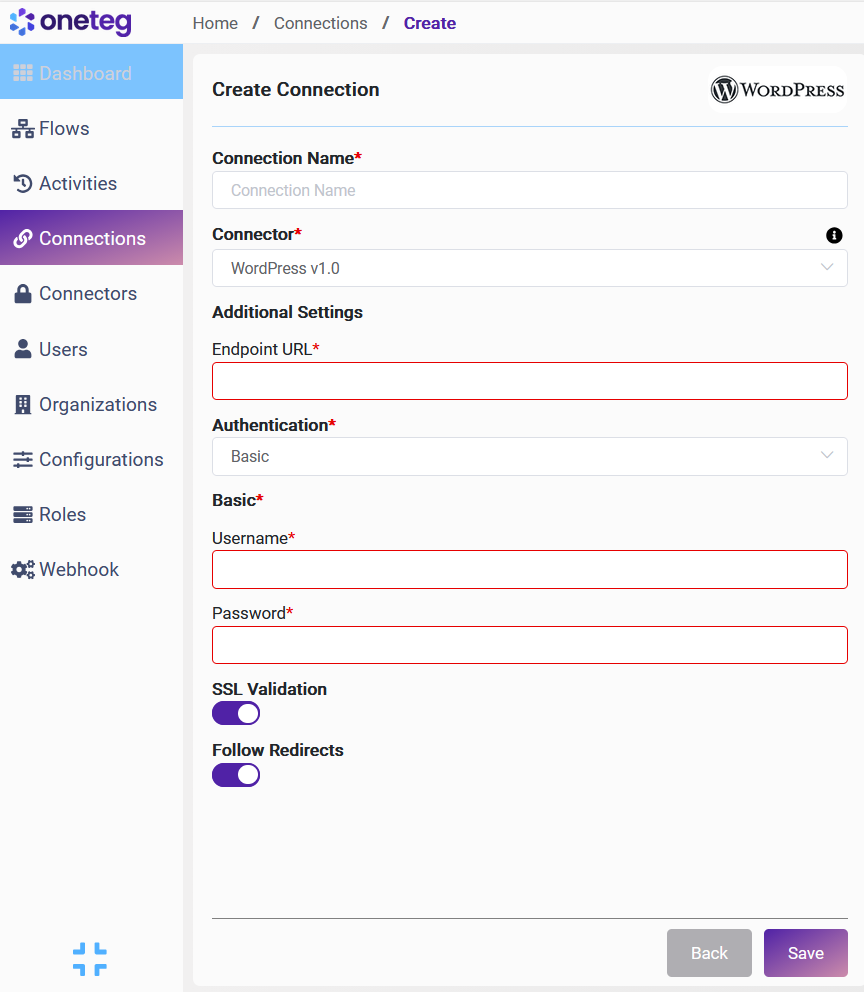Click the Back button
Screen dimensions: 864x992
(x=709, y=953)
